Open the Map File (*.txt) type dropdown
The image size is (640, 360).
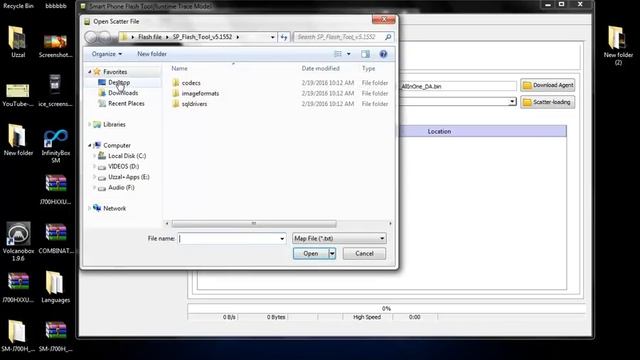click(x=339, y=238)
